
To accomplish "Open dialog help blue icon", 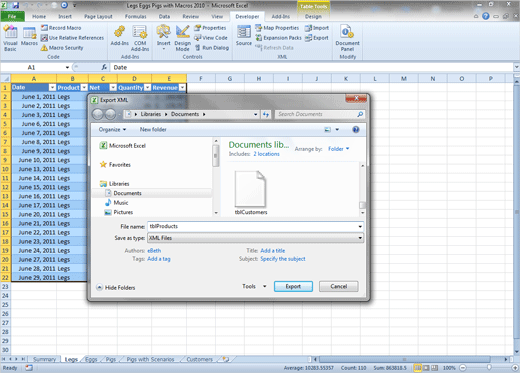I will (356, 130).
